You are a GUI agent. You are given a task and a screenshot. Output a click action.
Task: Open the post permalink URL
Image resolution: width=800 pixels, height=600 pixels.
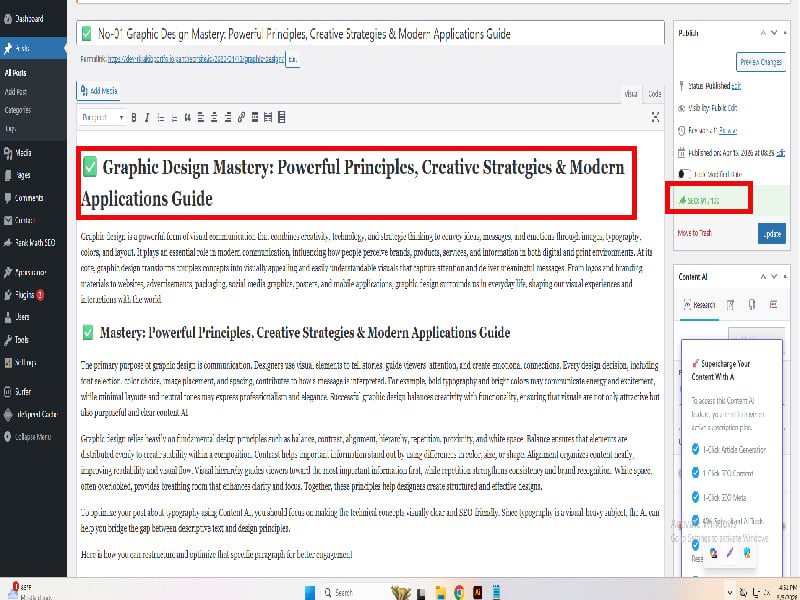coord(196,59)
